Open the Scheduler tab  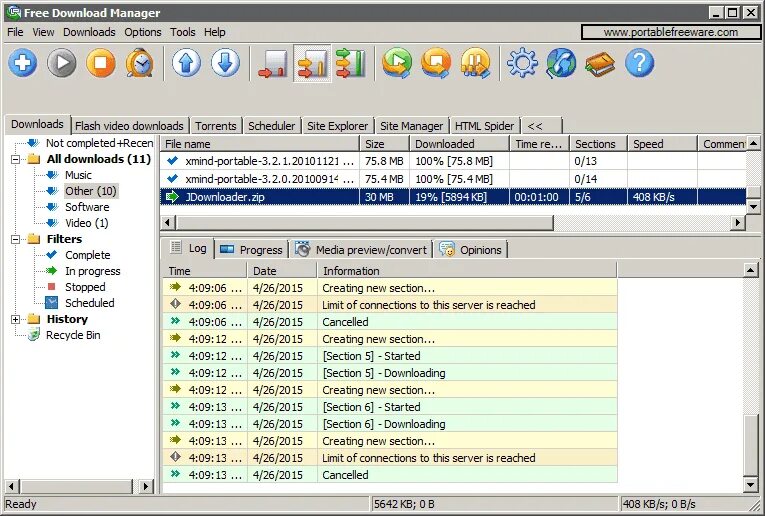pos(271,126)
